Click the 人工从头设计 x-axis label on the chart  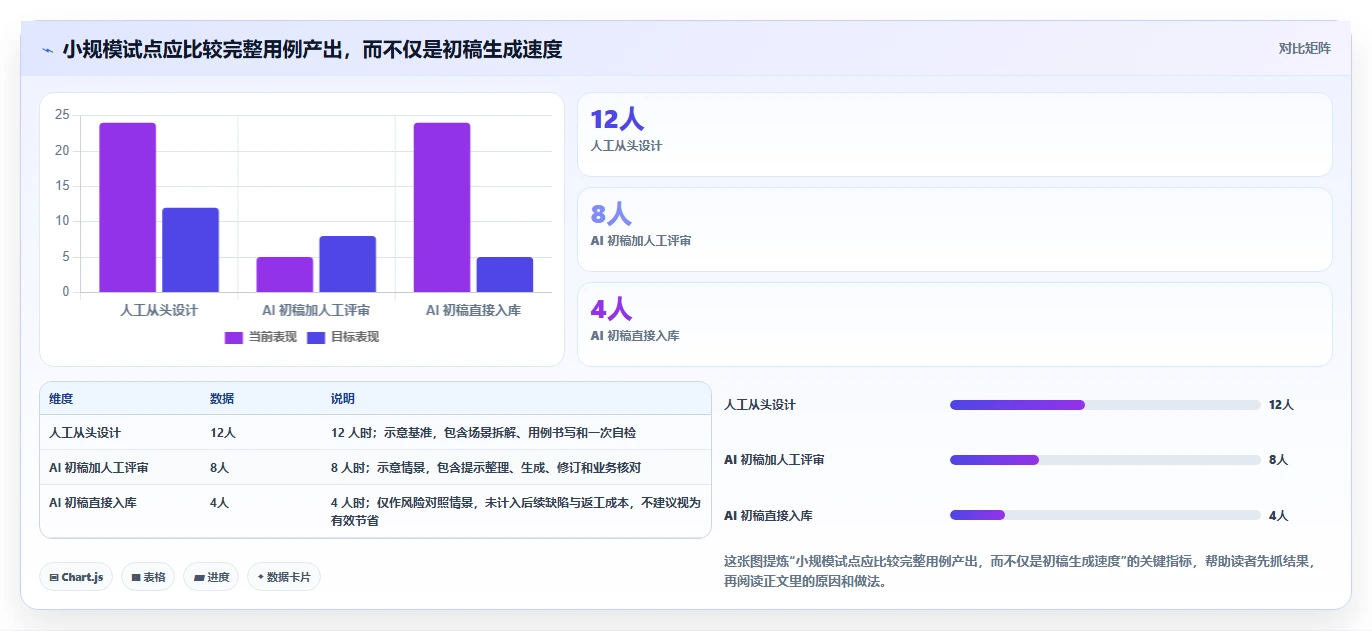click(159, 310)
